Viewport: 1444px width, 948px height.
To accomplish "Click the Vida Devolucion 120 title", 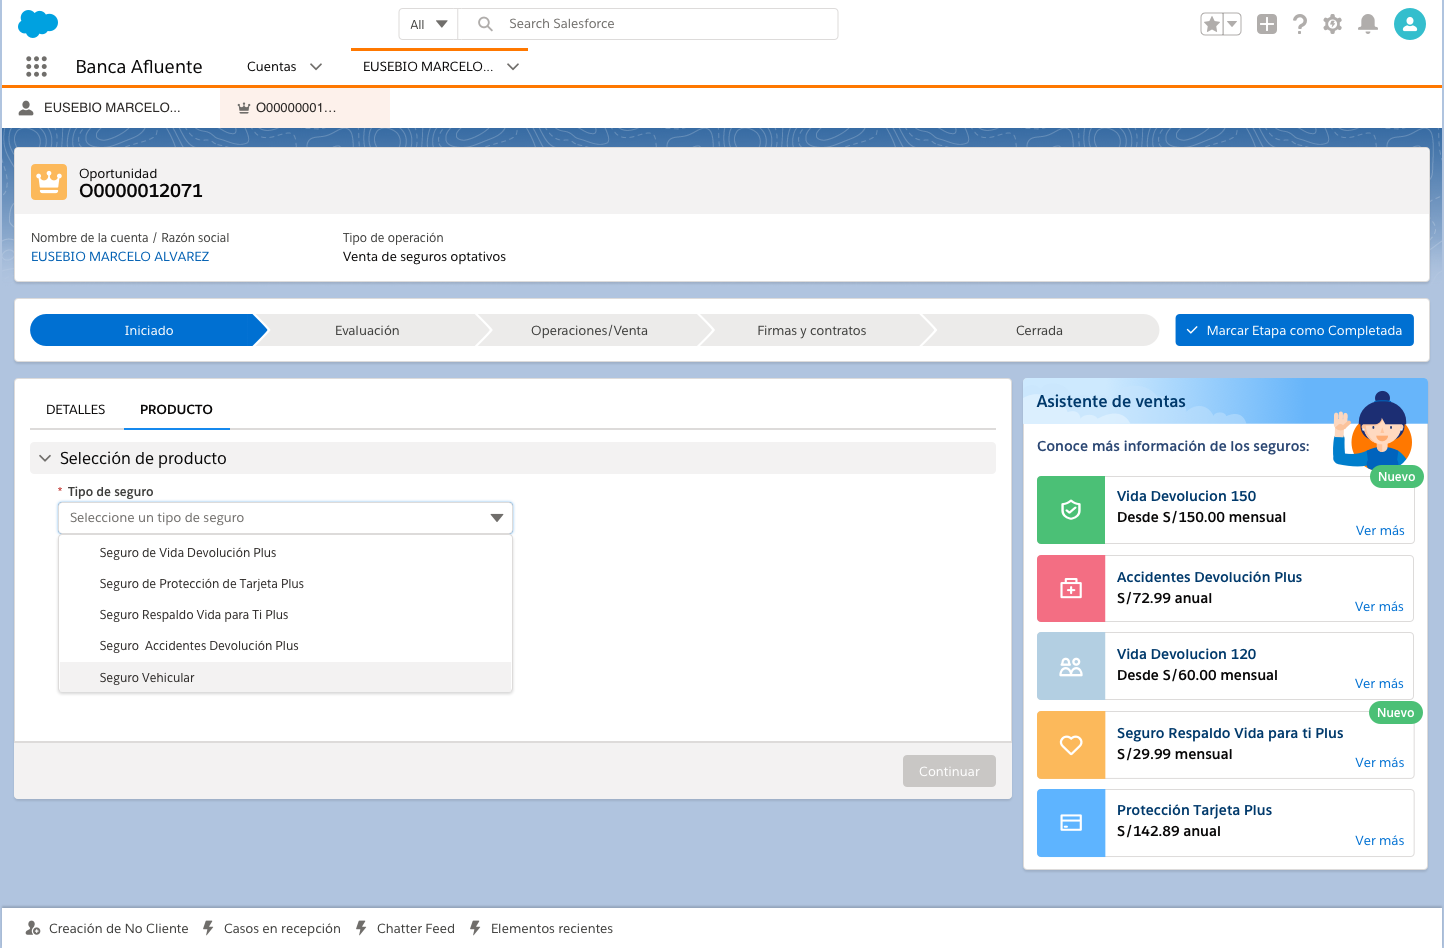I will point(1186,654).
